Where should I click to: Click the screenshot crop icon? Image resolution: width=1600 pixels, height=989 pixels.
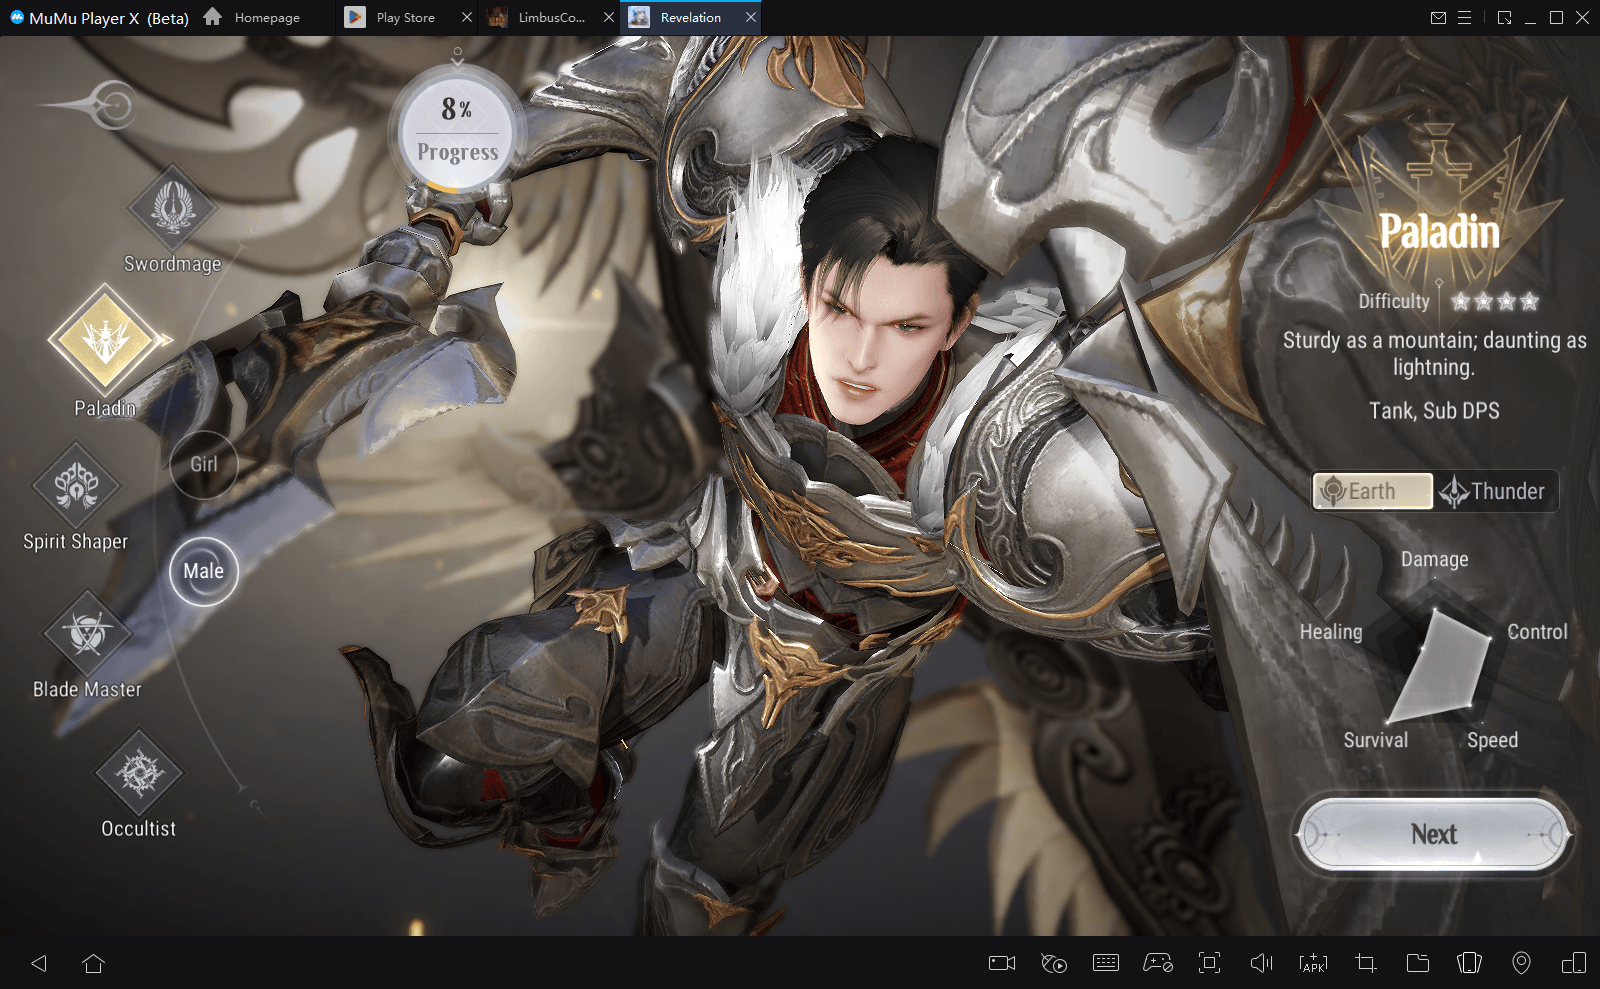[x=1366, y=963]
